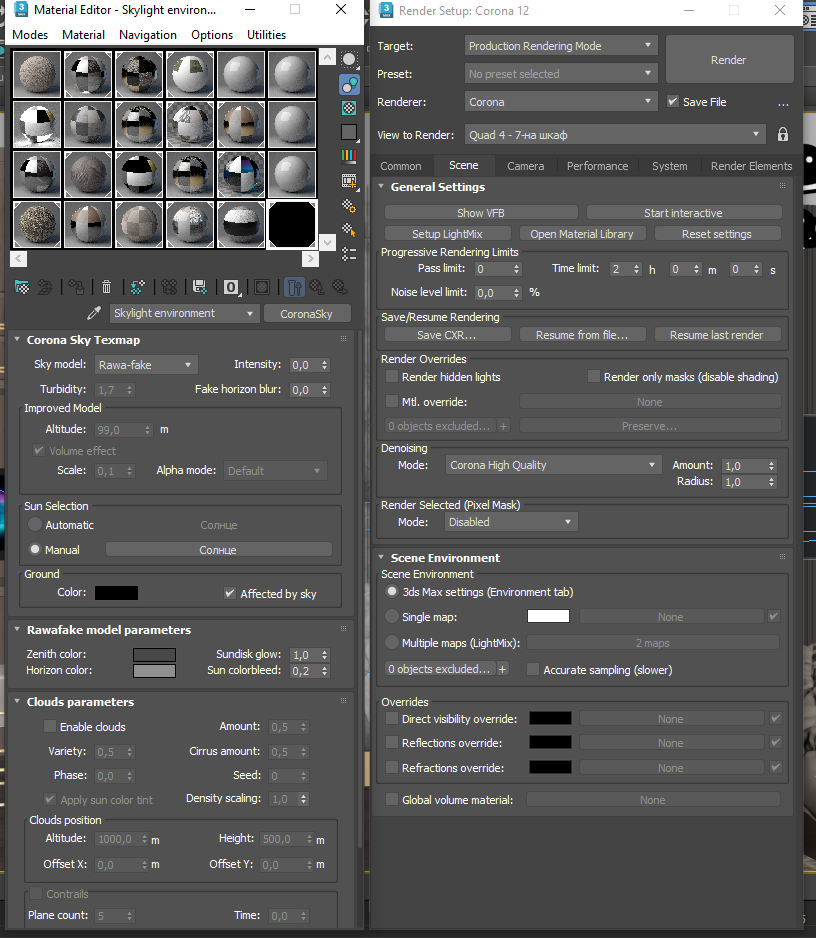Click the Resume last render button
This screenshot has height=938, width=816.
coord(717,335)
